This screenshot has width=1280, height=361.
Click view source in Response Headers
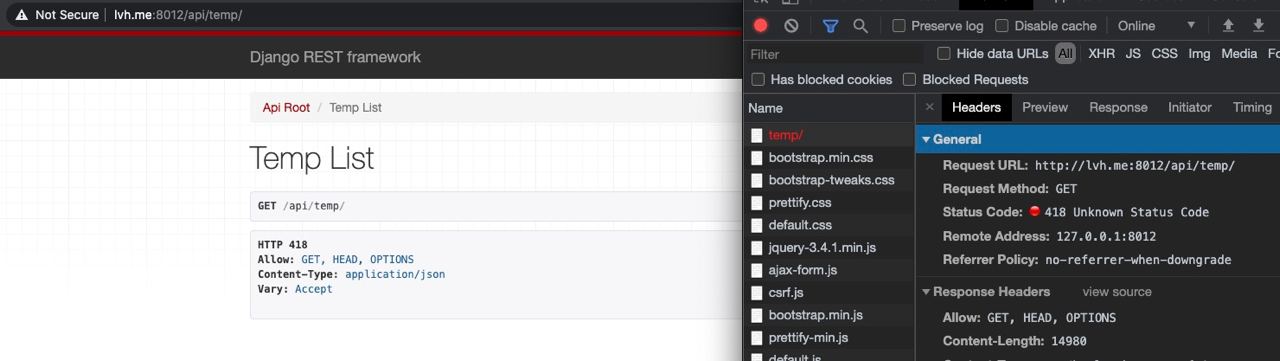[1117, 292]
